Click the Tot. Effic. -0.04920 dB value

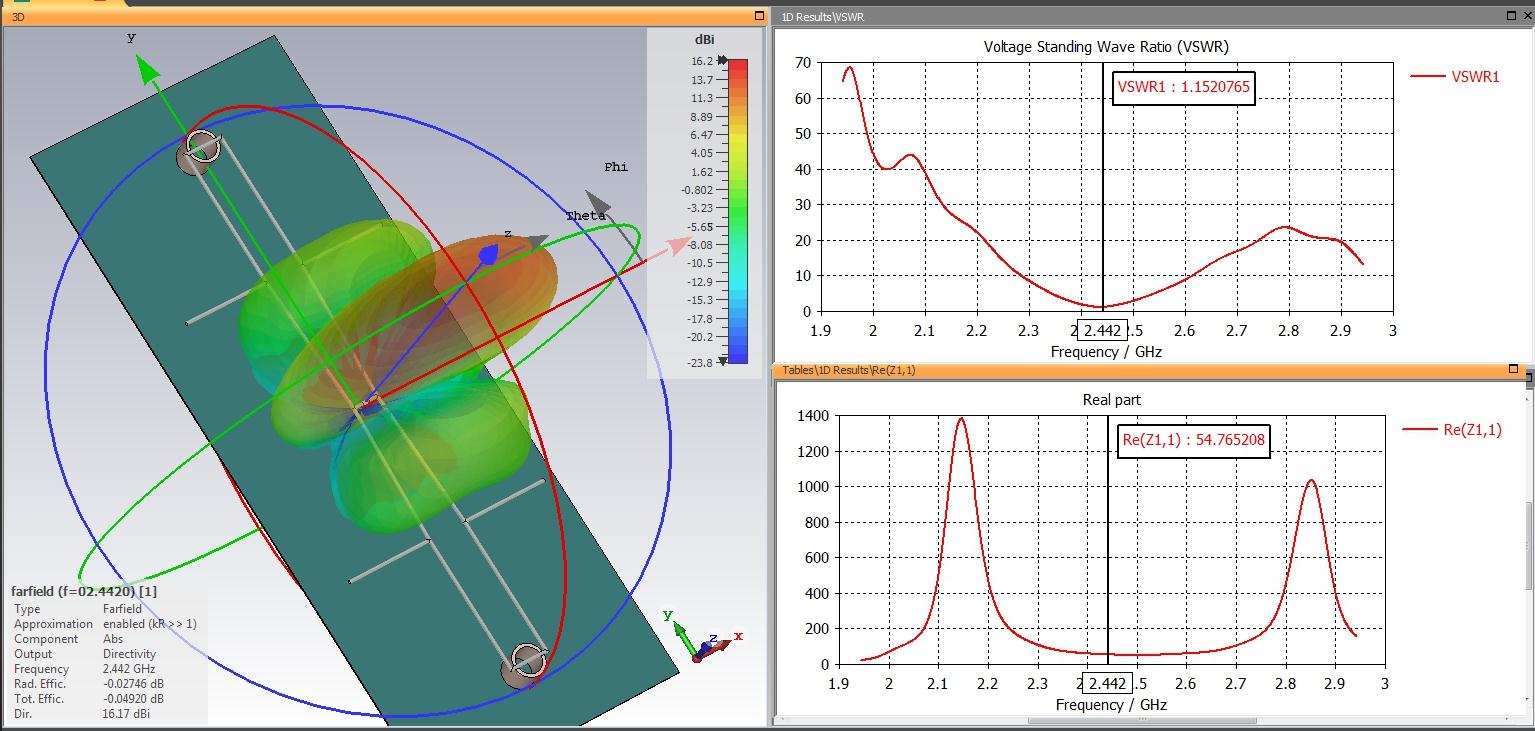point(133,699)
